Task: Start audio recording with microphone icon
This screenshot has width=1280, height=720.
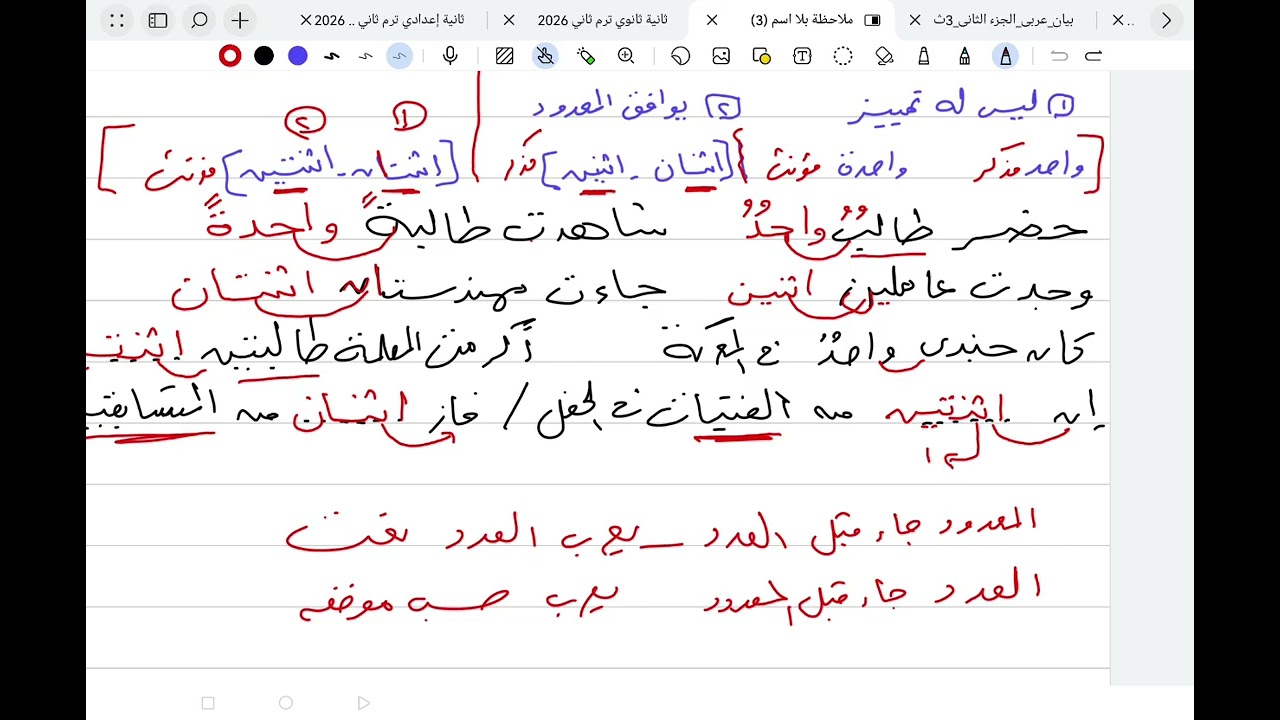Action: (x=450, y=56)
